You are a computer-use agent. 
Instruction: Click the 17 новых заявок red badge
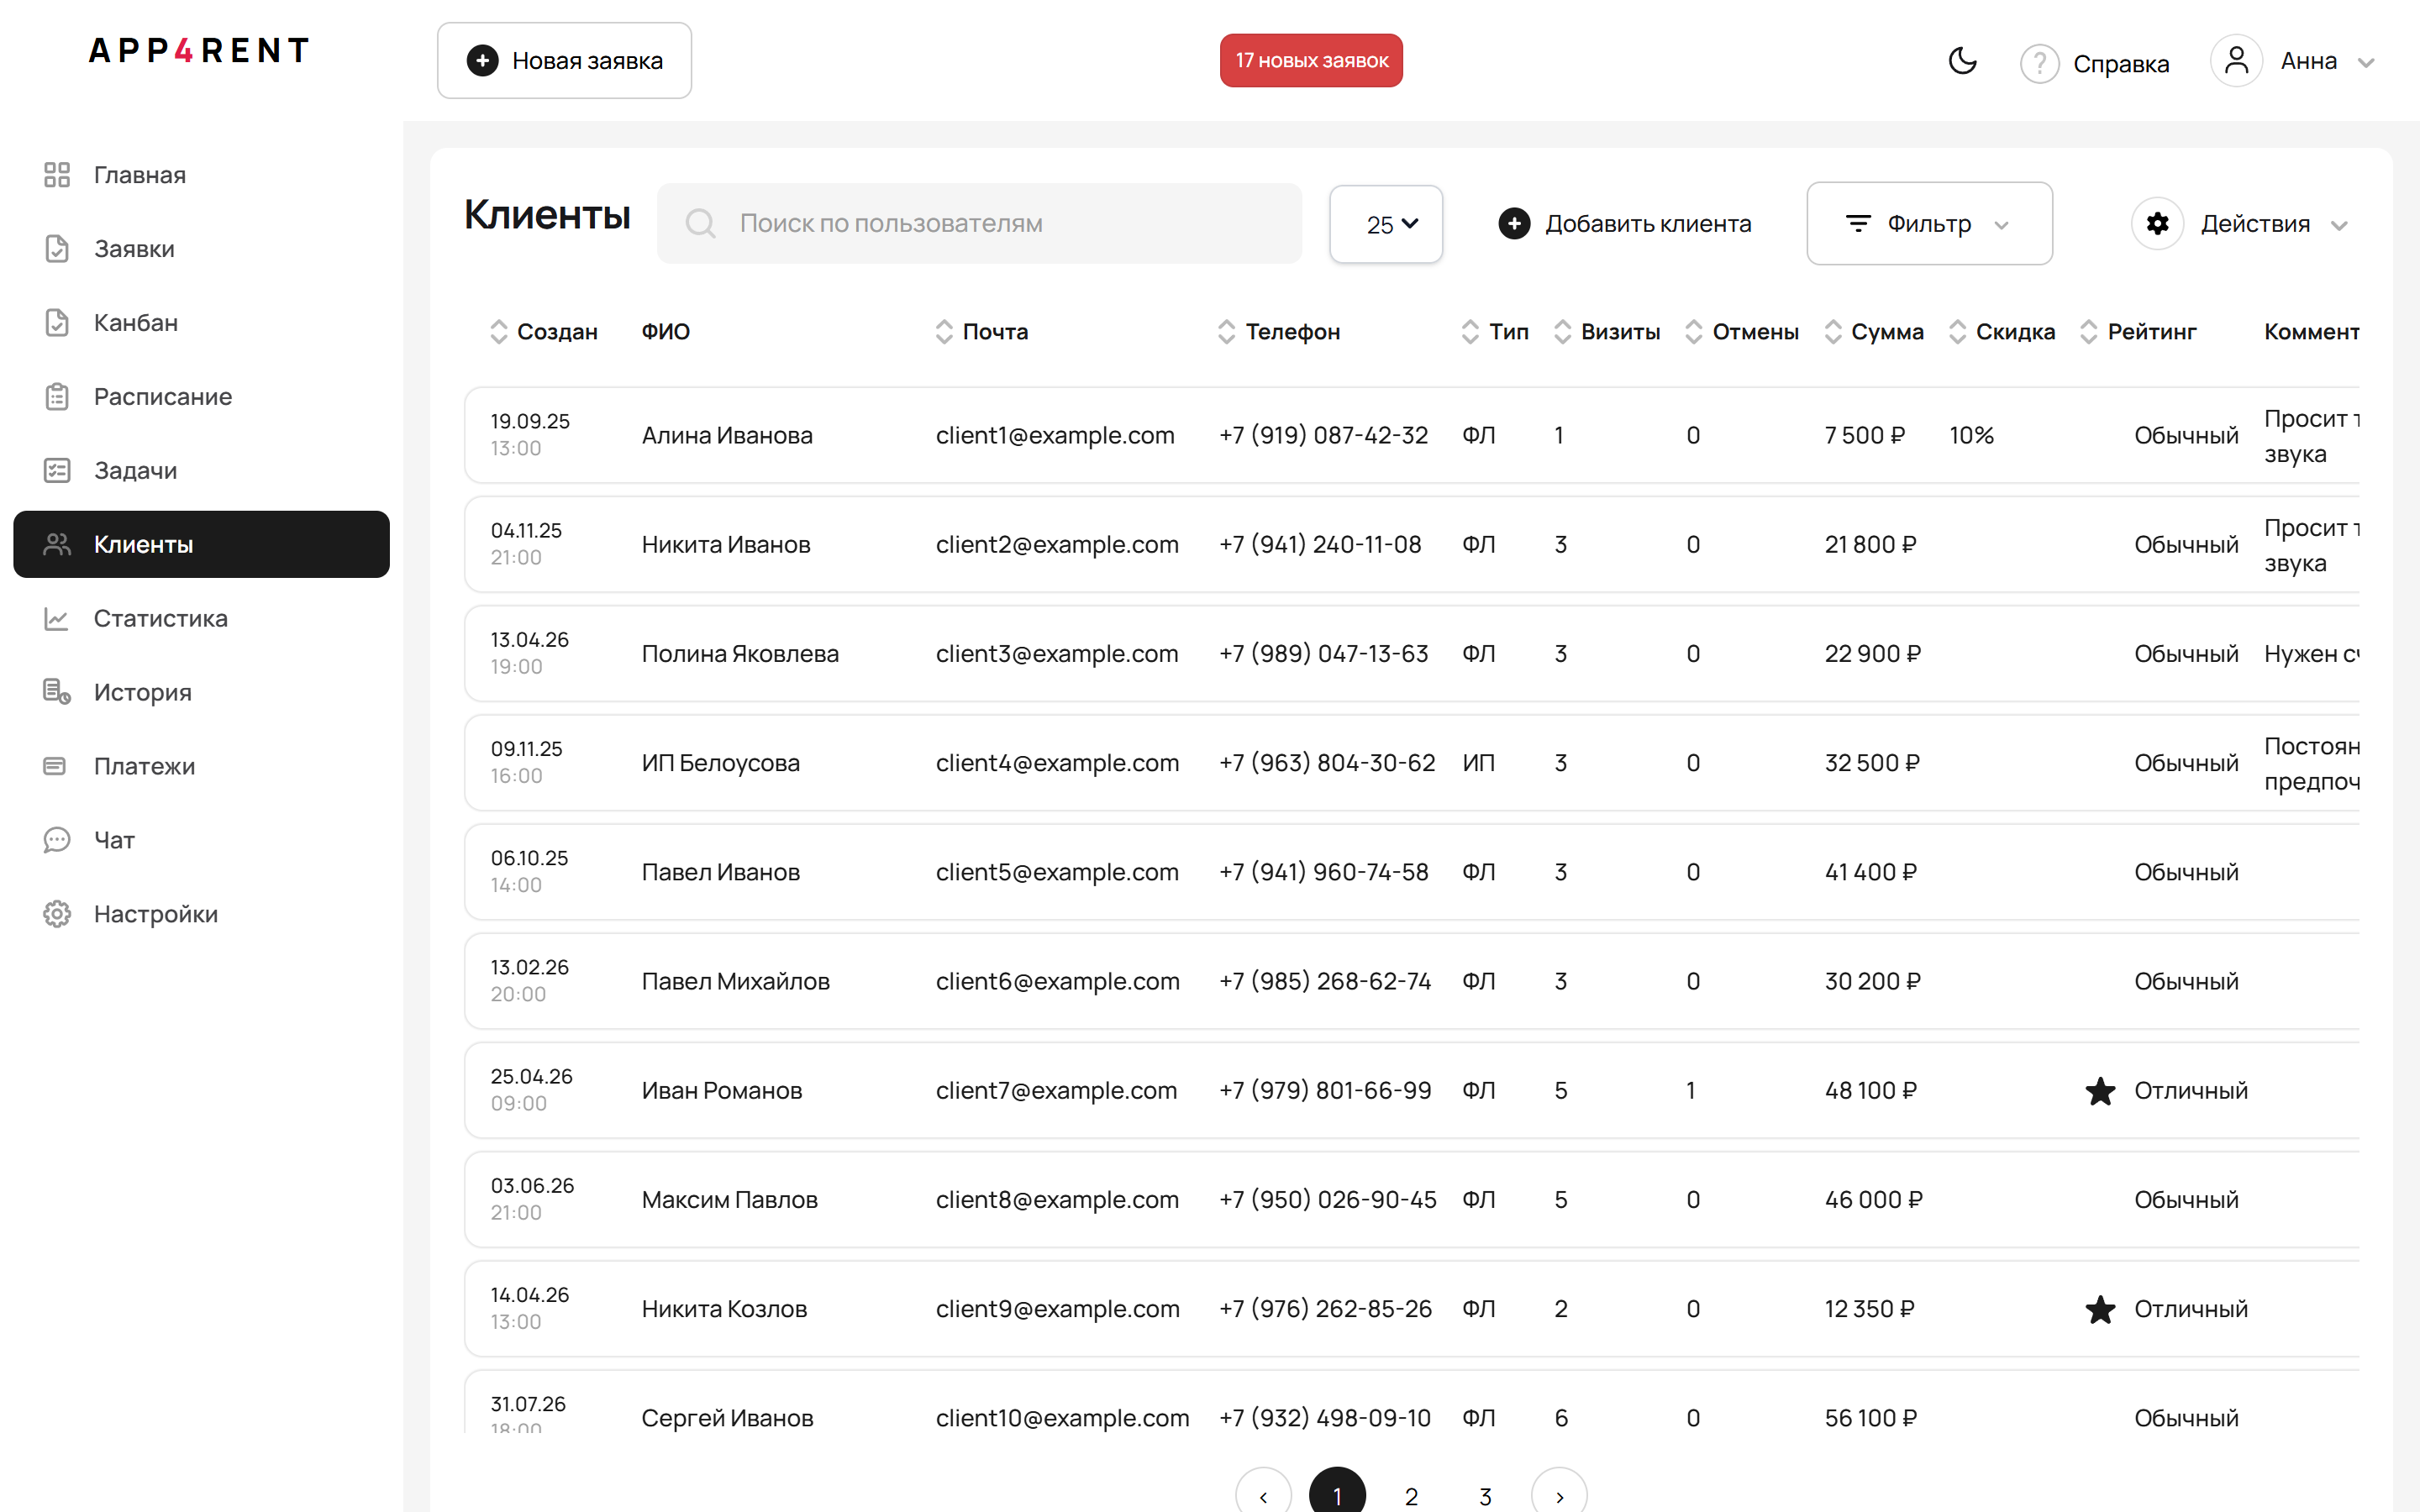pyautogui.click(x=1311, y=61)
